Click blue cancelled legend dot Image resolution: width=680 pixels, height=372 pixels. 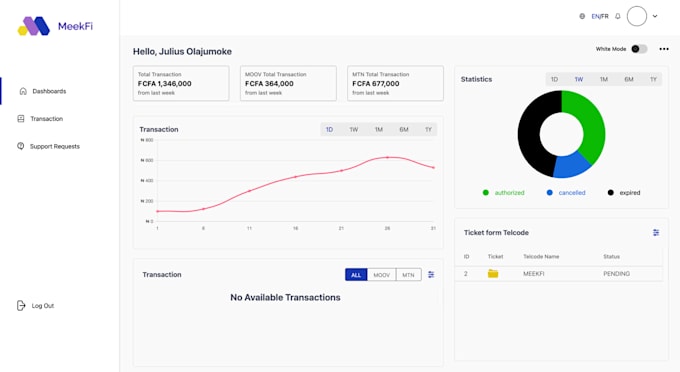549,193
